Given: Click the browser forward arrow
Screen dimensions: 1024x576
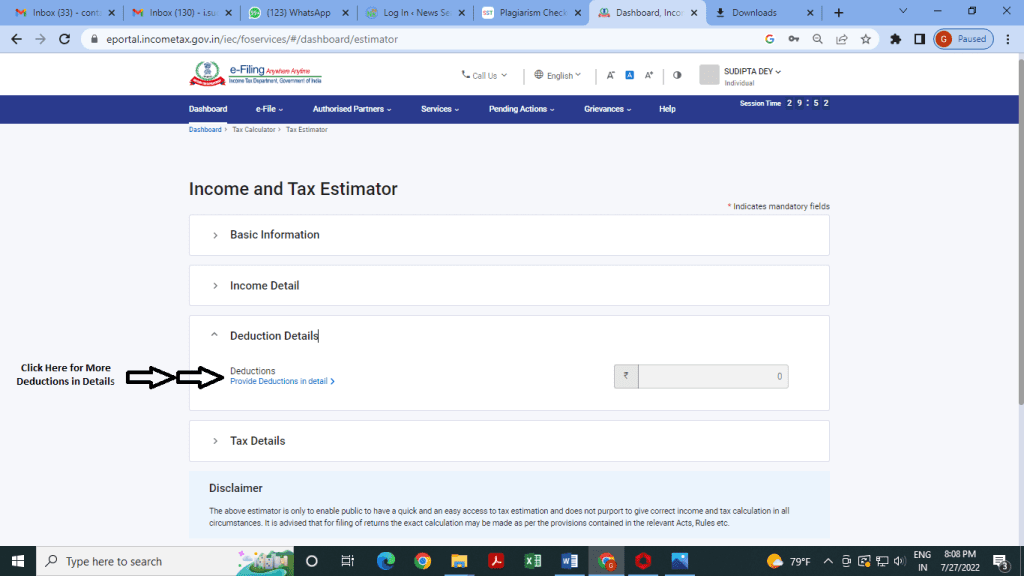Looking at the screenshot, I should 40,39.
